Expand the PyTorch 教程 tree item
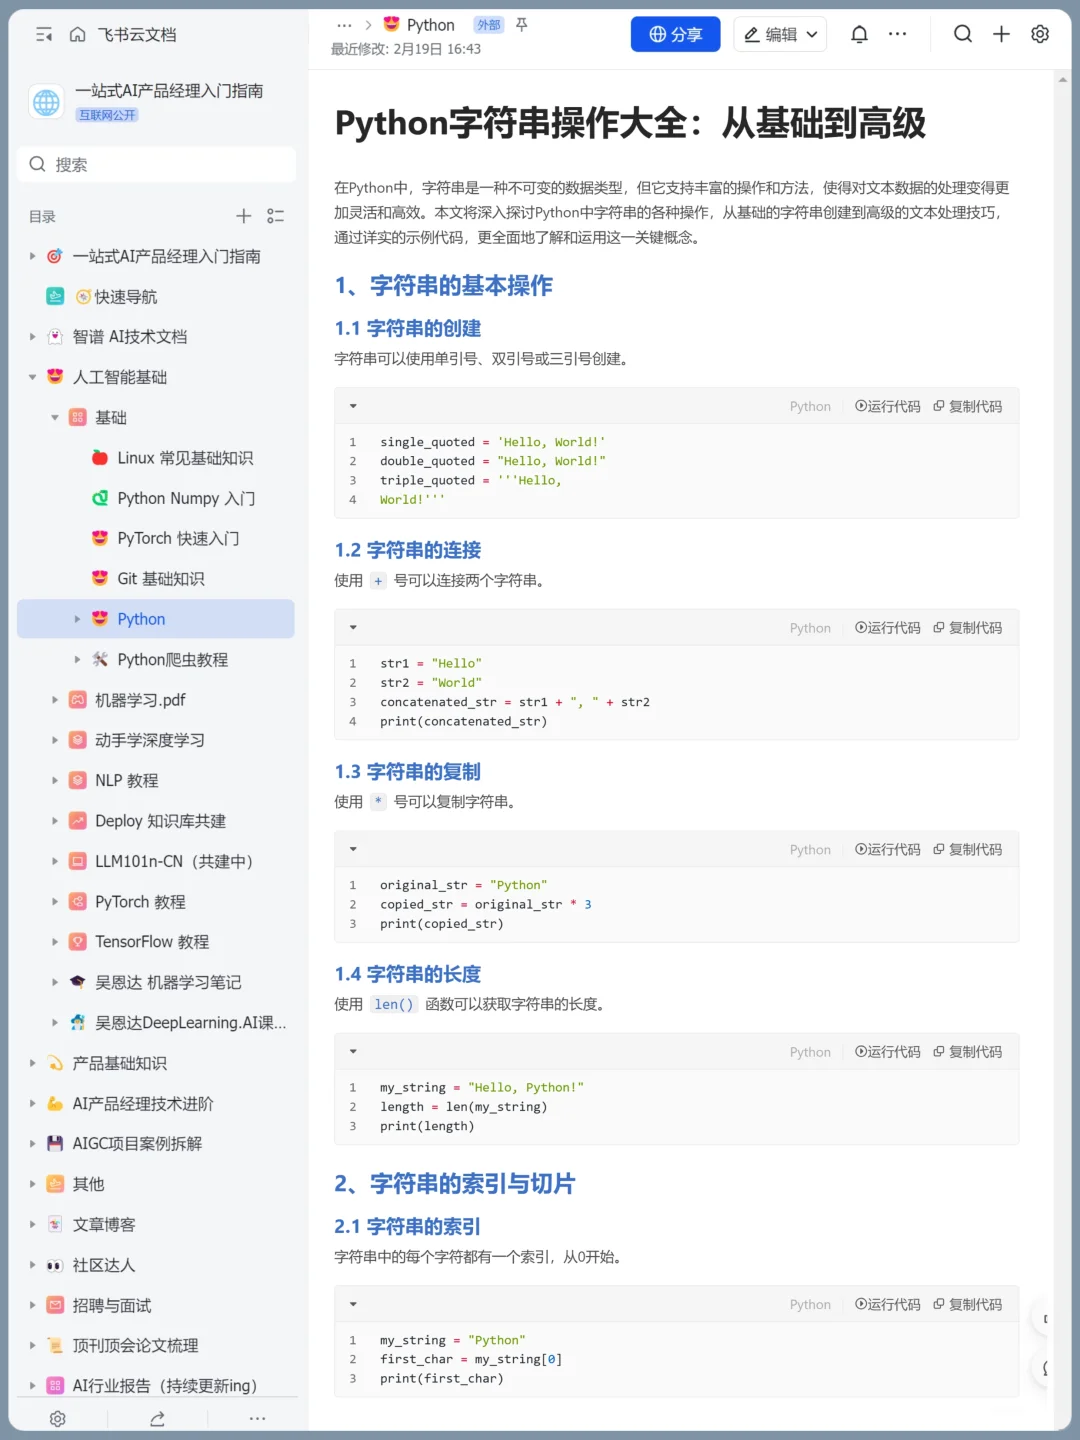This screenshot has width=1080, height=1440. tap(55, 901)
